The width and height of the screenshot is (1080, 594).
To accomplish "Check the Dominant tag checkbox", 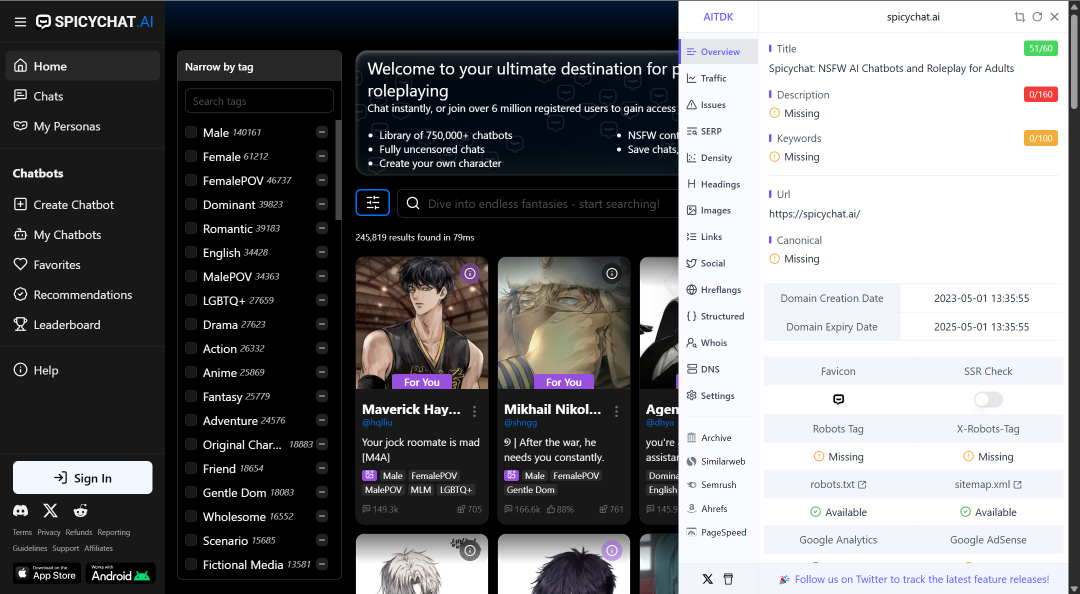I will coord(191,205).
